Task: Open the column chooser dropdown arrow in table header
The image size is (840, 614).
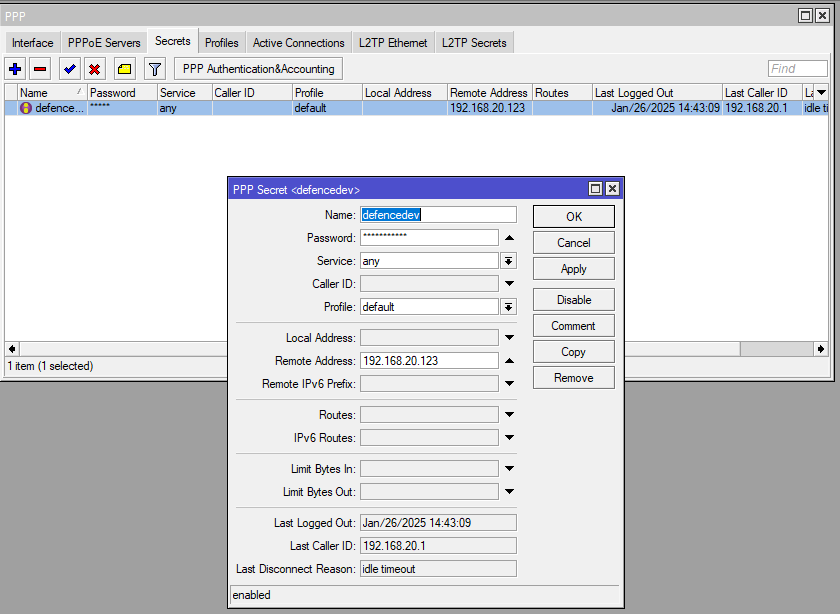Action: point(821,93)
